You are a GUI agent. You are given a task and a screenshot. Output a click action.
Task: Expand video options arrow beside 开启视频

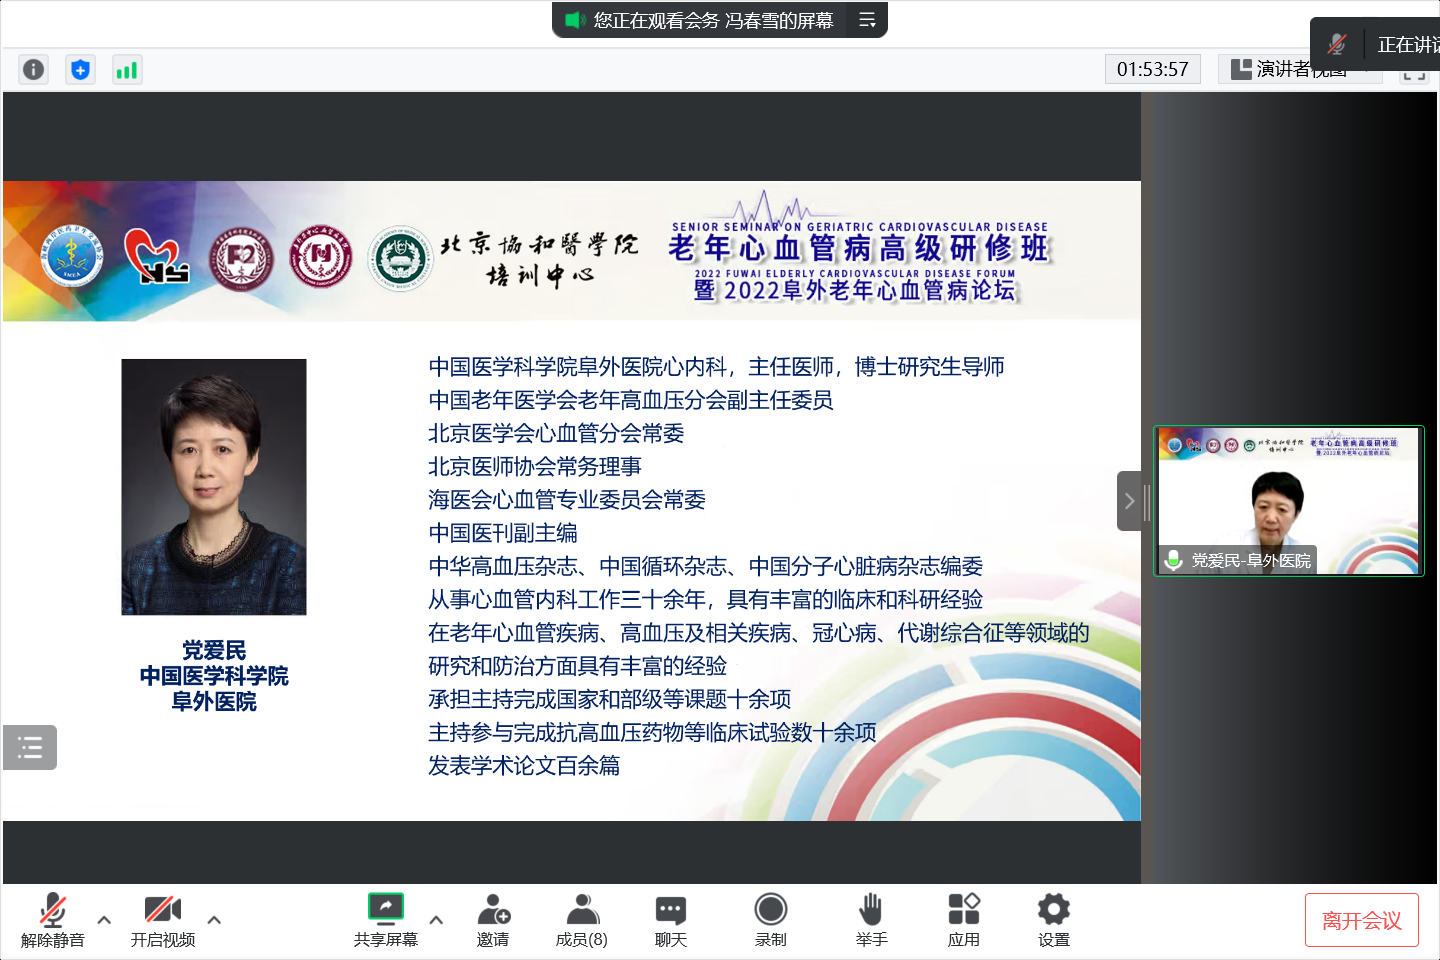214,919
